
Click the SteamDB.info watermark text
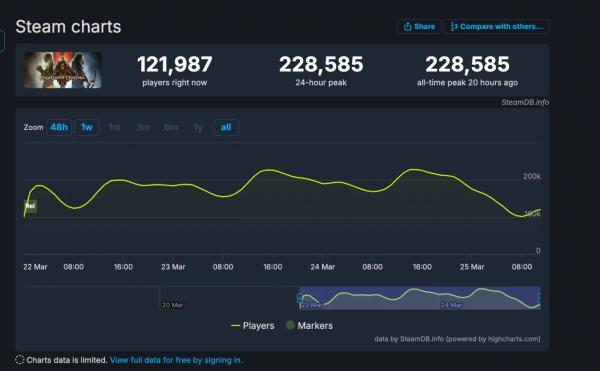525,102
